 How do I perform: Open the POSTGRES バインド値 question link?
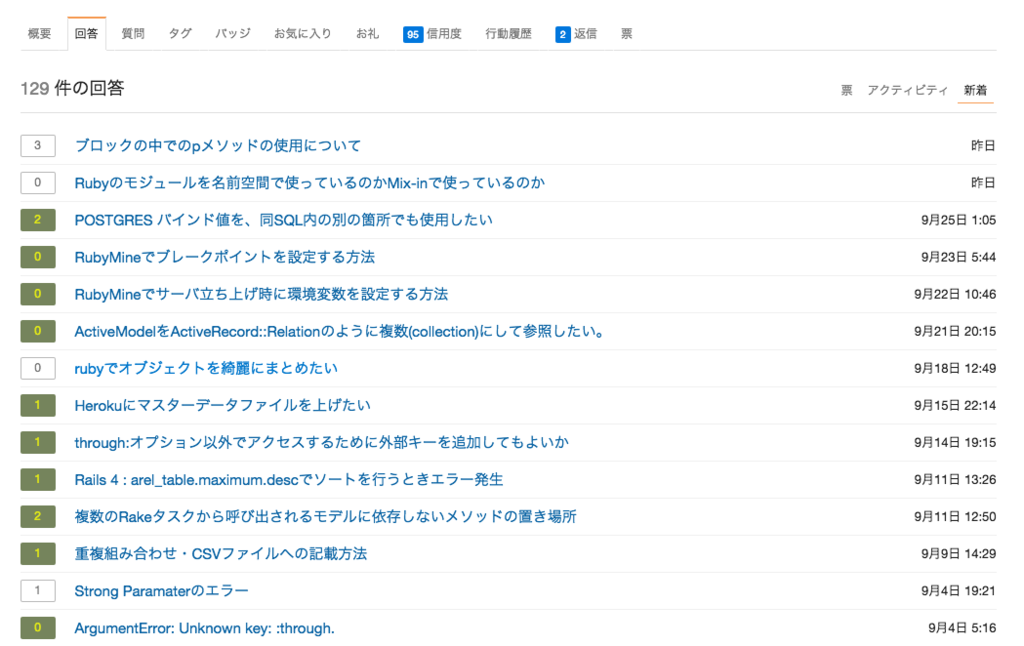pyautogui.click(x=282, y=220)
